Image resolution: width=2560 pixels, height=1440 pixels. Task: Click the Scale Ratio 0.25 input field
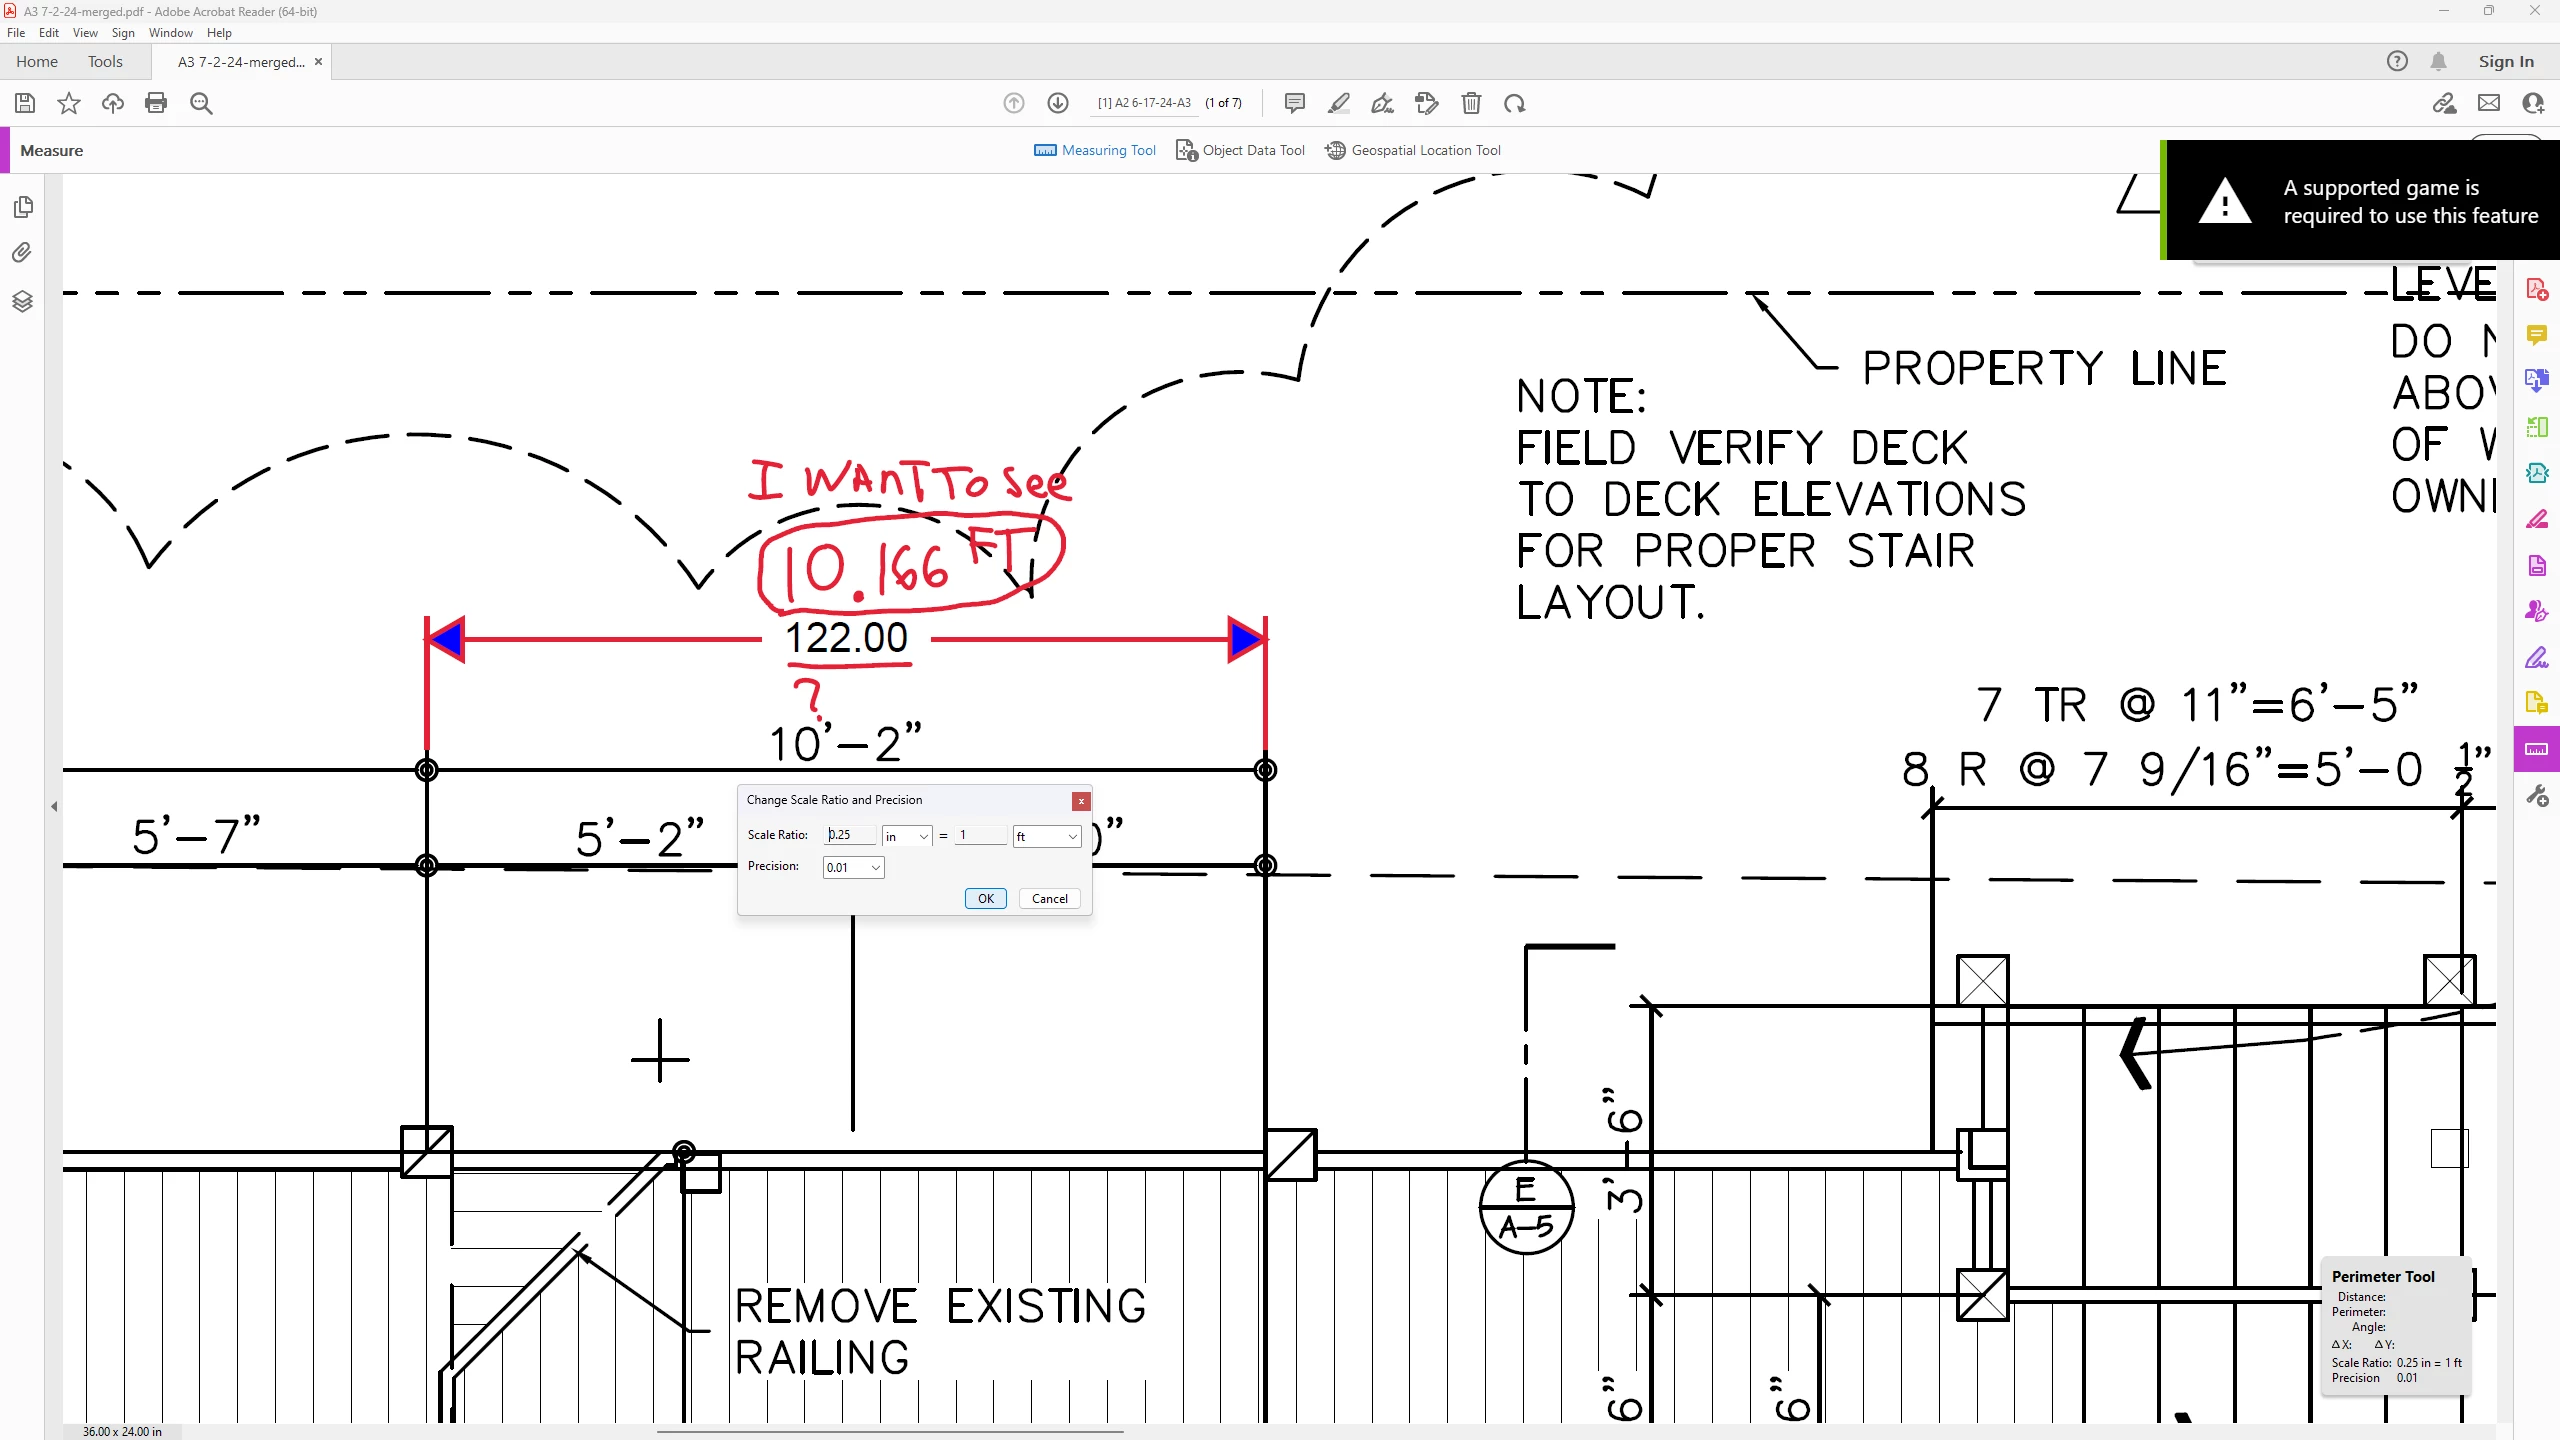[850, 835]
